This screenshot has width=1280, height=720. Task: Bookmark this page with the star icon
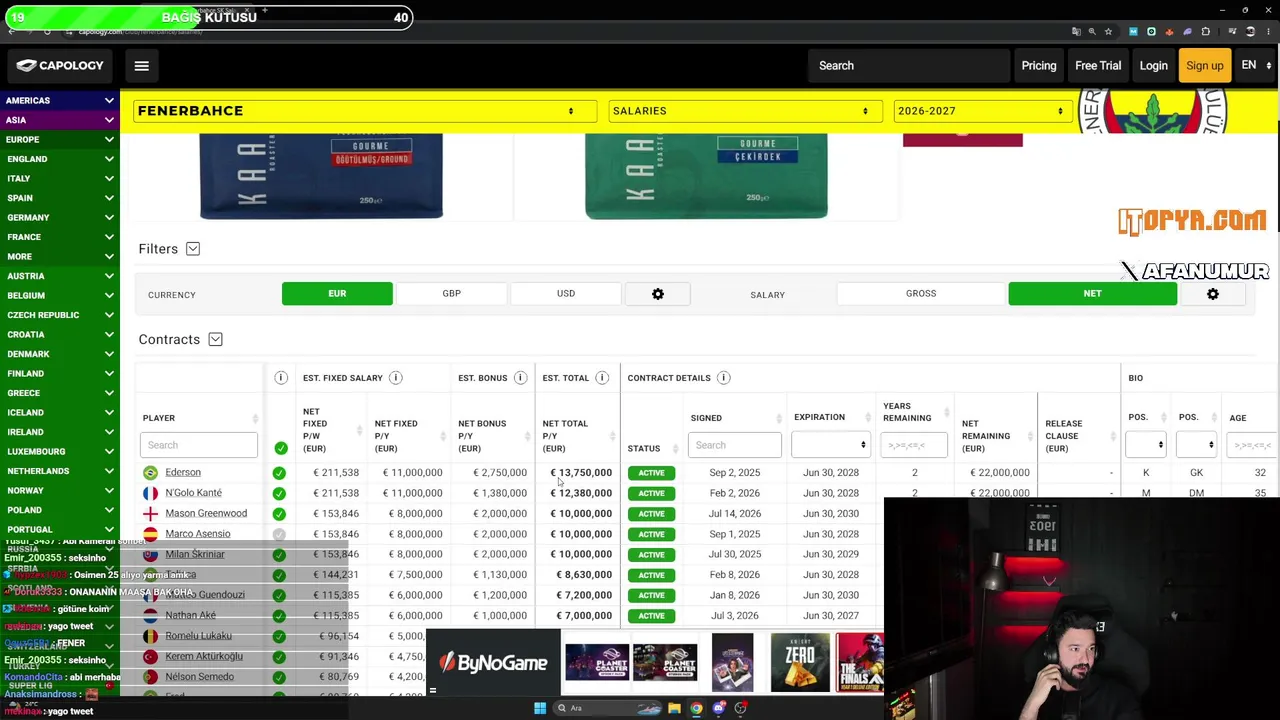click(x=1108, y=32)
